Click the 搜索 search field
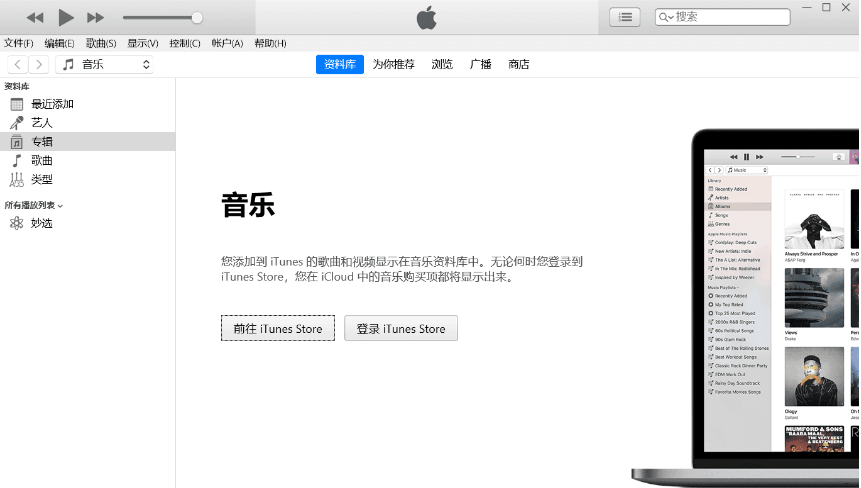861x488 pixels. (723, 17)
